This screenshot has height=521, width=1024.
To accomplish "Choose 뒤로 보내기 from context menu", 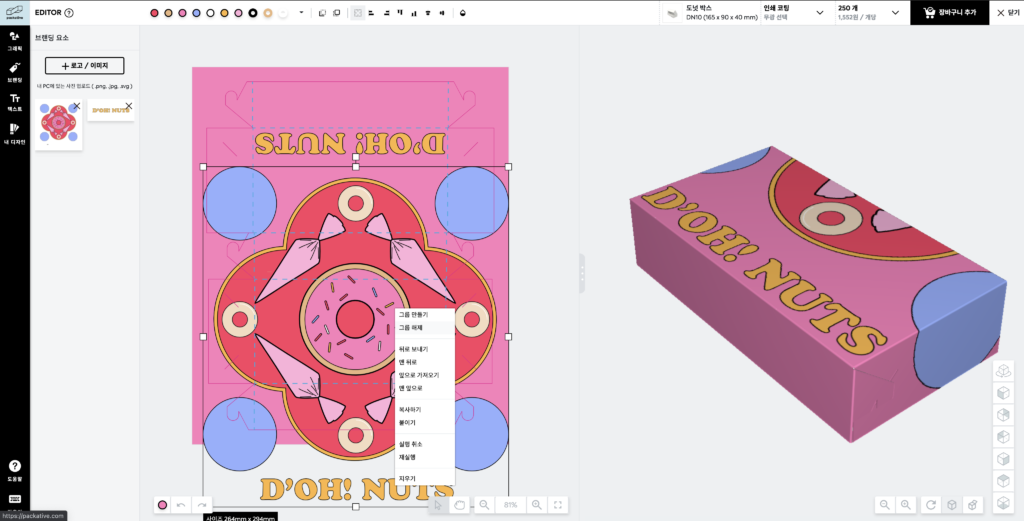I will 424,349.
